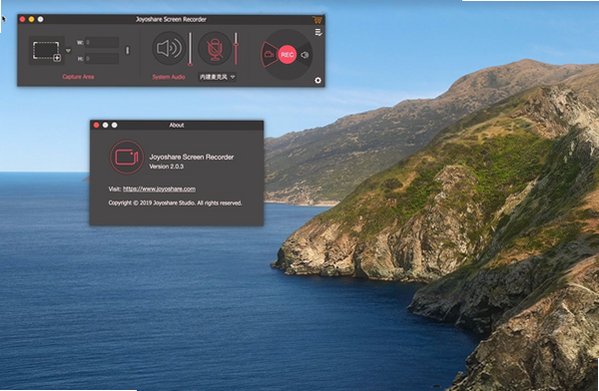The height and width of the screenshot is (391, 599).
Task: Click the capture width input field
Action: [102, 42]
